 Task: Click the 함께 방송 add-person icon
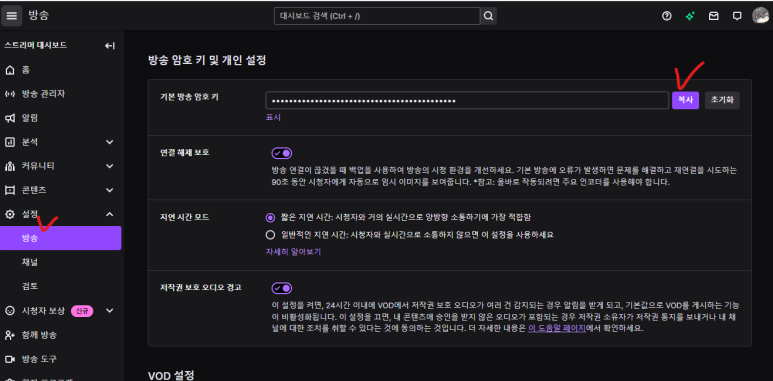tap(9, 335)
